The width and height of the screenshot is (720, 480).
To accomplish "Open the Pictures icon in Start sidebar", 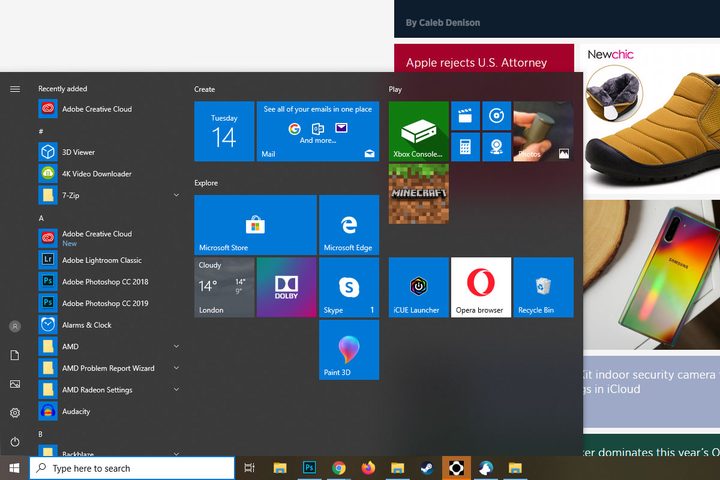I will pos(15,384).
